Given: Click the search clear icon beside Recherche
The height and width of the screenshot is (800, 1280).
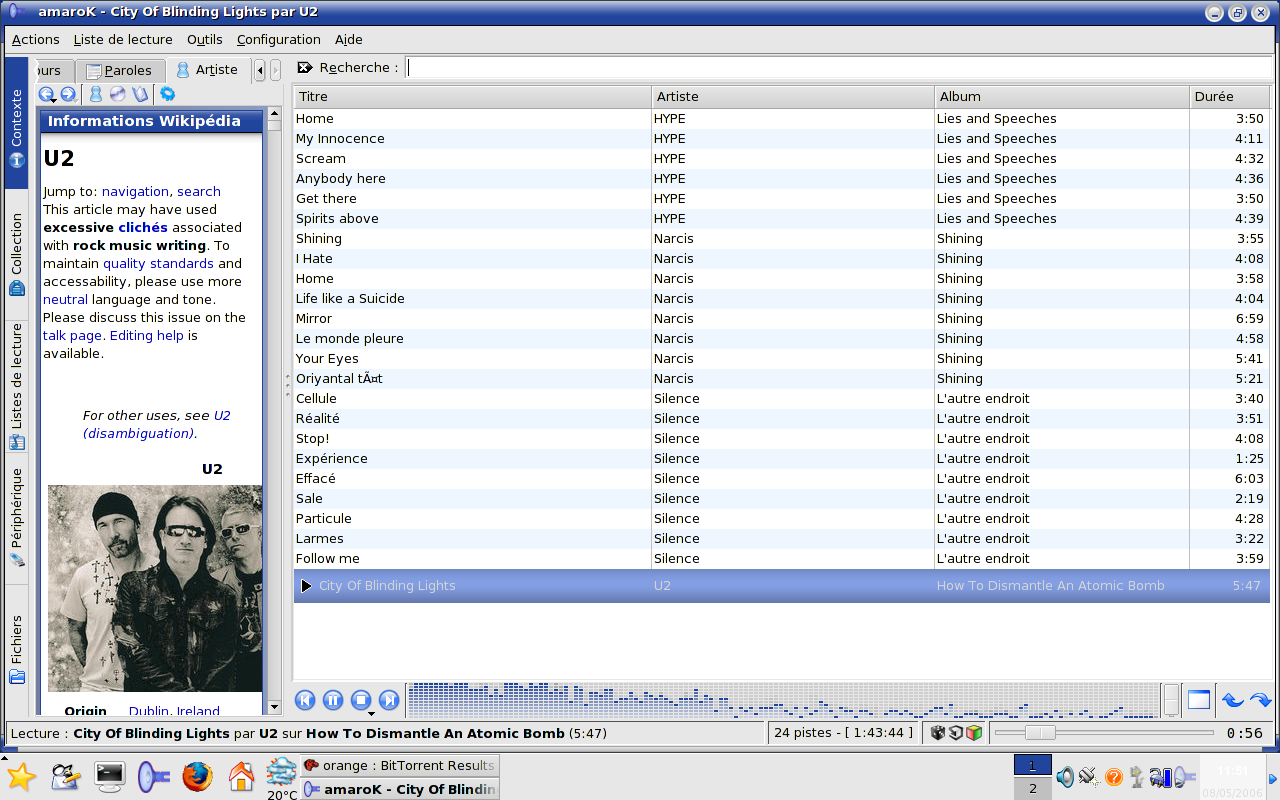Looking at the screenshot, I should click(305, 68).
